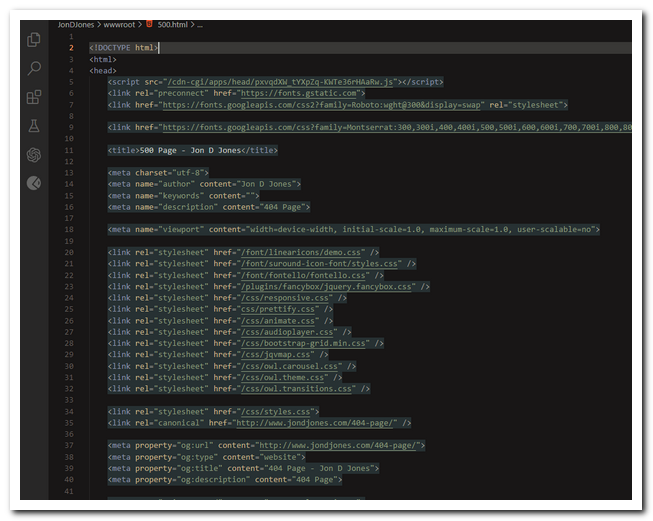This screenshot has height=521, width=653.
Task: Click the <head> tag line
Action: coord(103,71)
